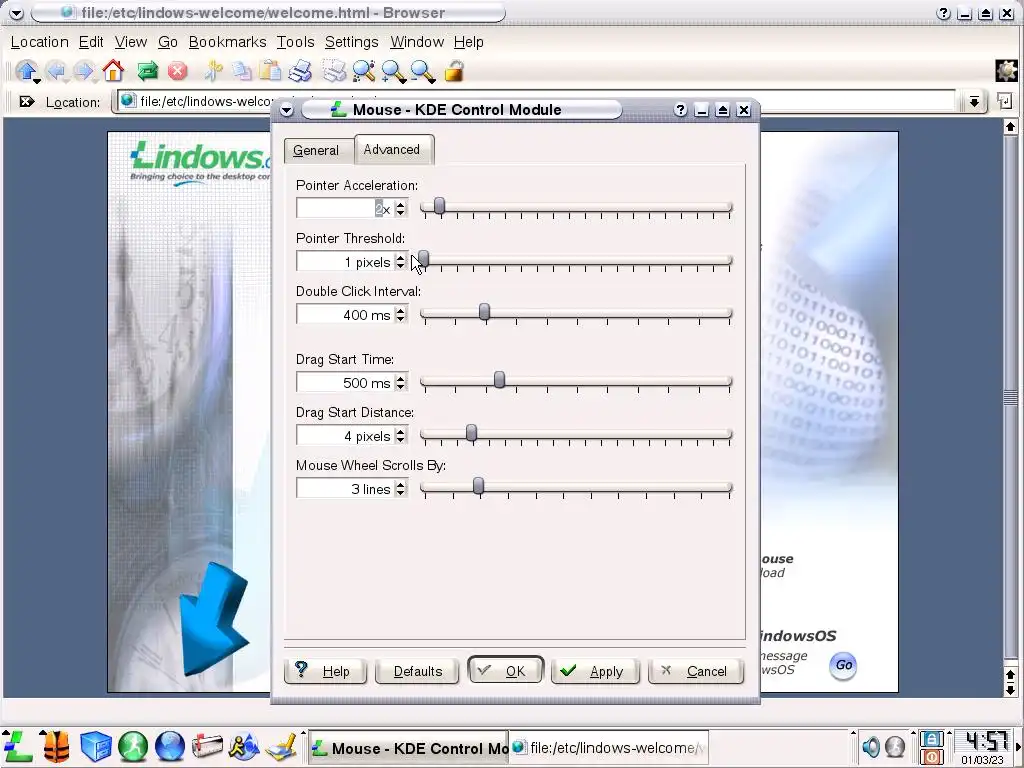Launch the instant messenger running figure icon
1024x768 pixels.
coord(244,746)
